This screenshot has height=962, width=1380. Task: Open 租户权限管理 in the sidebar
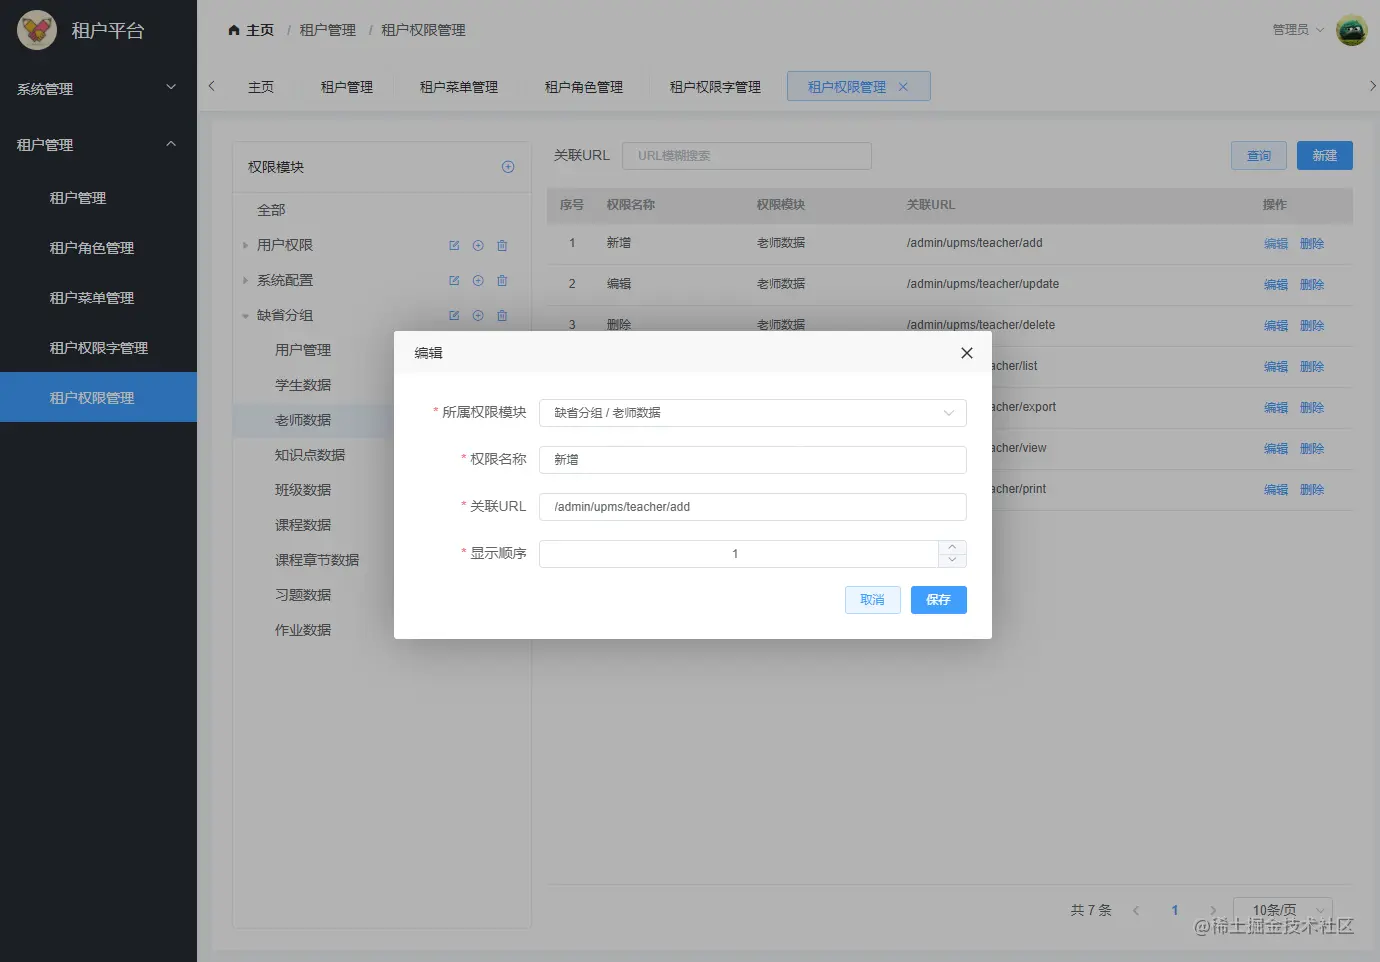[x=98, y=398]
